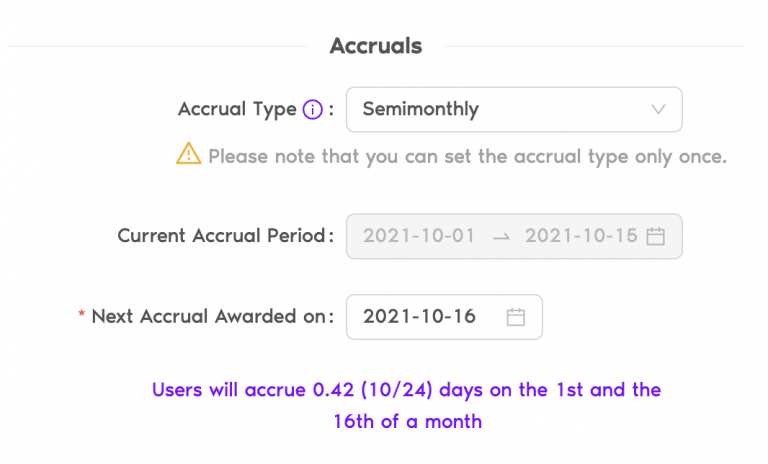
Task: Click the 16th of a month text line
Action: (408, 421)
